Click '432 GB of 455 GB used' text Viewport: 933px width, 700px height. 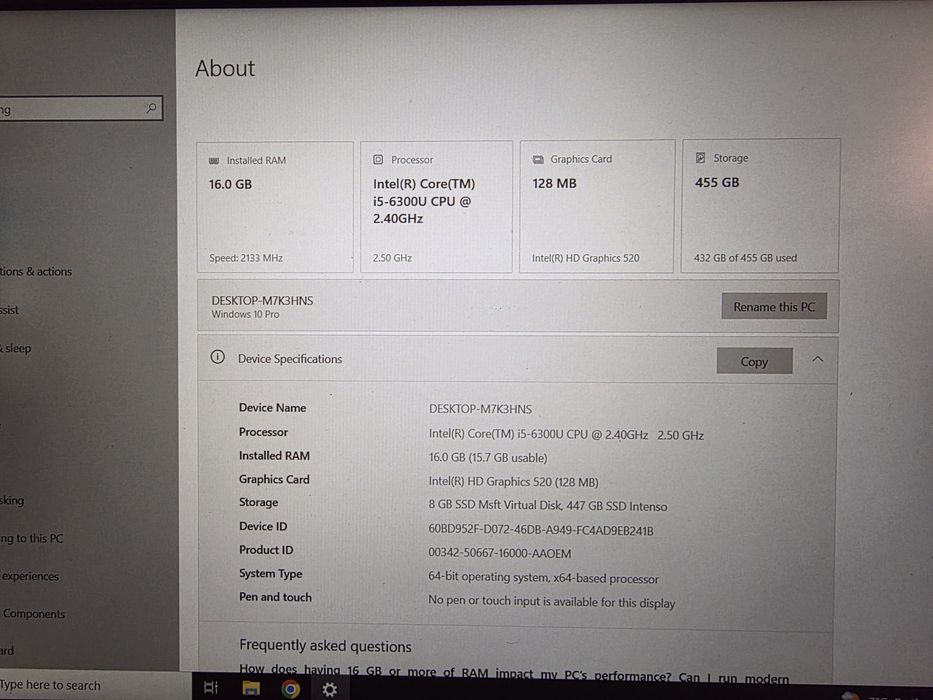coord(745,258)
